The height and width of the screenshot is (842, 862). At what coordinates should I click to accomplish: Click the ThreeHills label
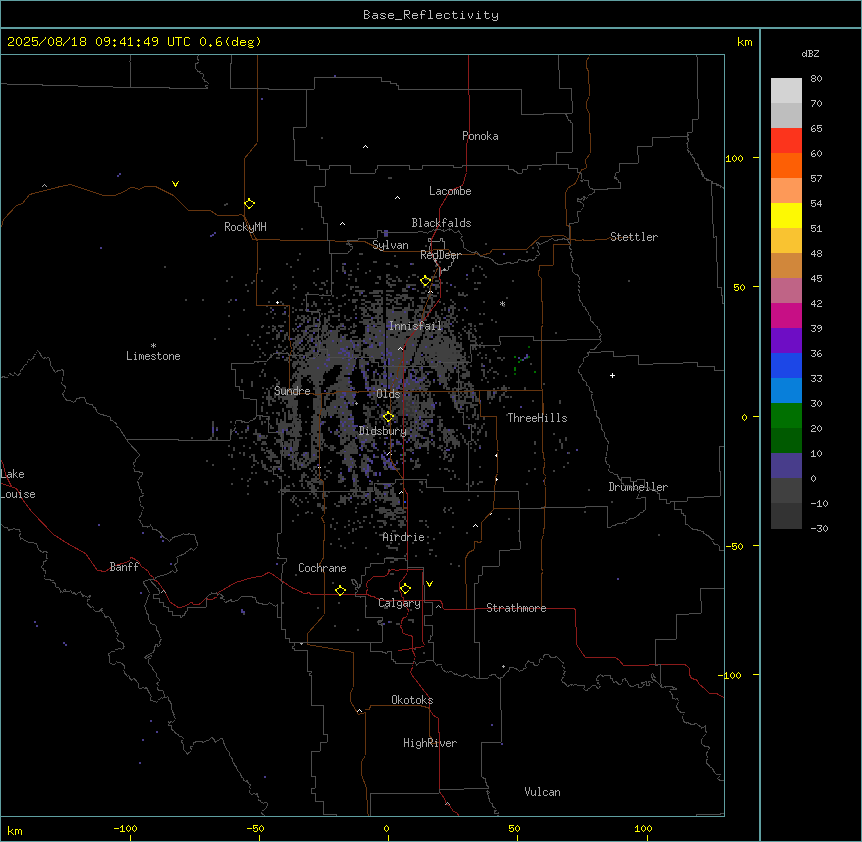pyautogui.click(x=537, y=418)
